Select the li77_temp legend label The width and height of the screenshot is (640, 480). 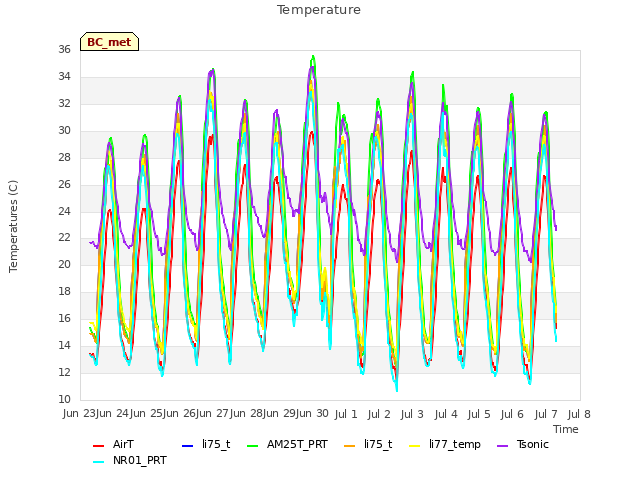pos(455,444)
